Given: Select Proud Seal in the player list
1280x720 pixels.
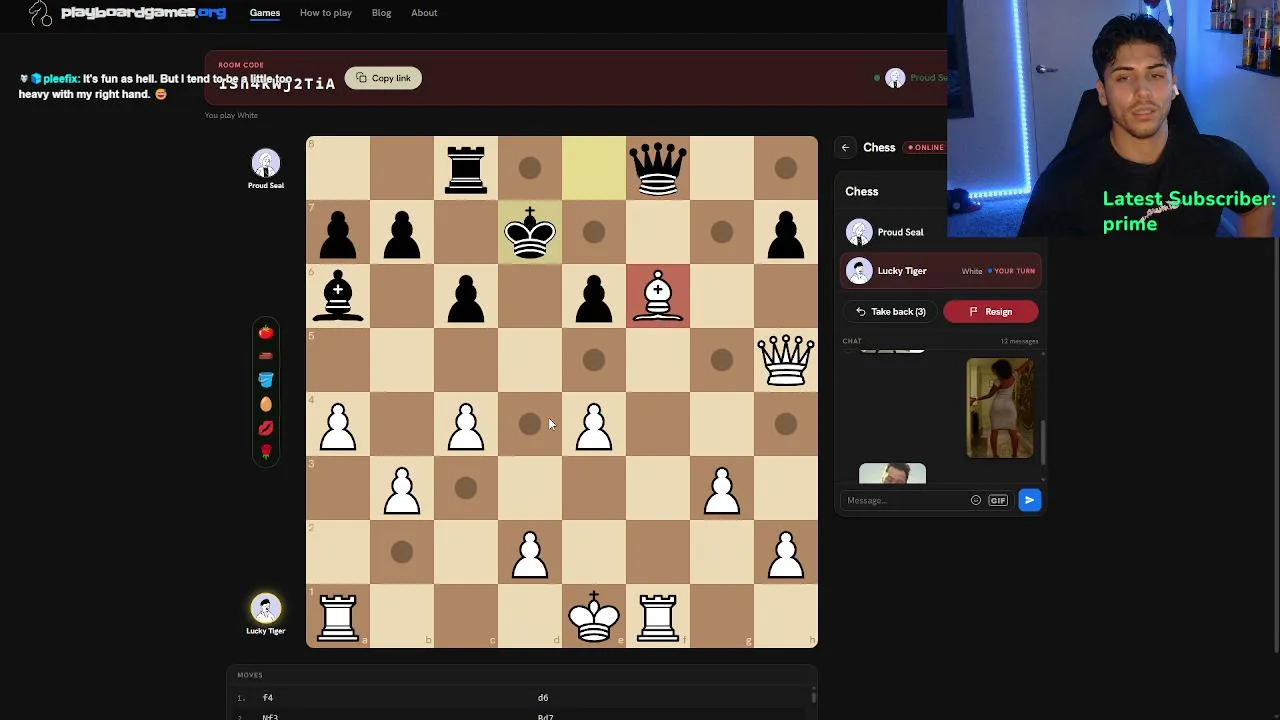Looking at the screenshot, I should (x=940, y=232).
